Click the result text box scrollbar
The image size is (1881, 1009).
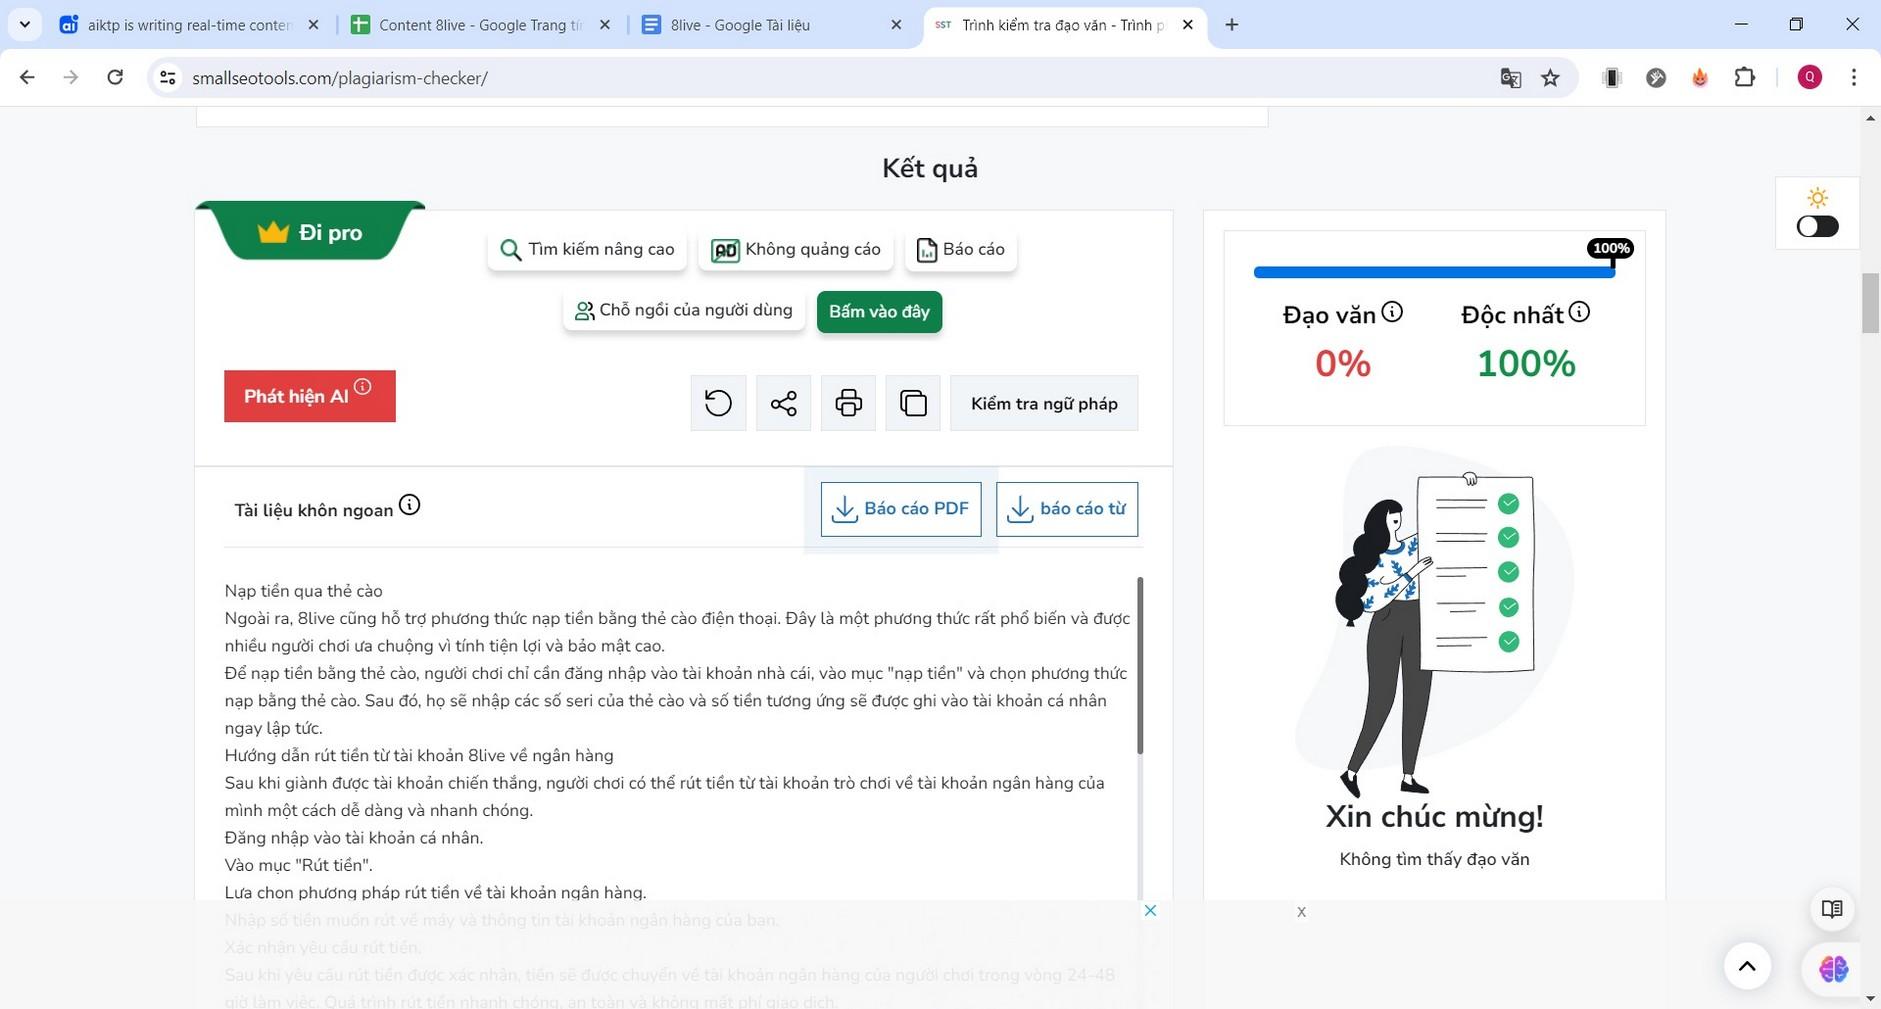click(1140, 665)
